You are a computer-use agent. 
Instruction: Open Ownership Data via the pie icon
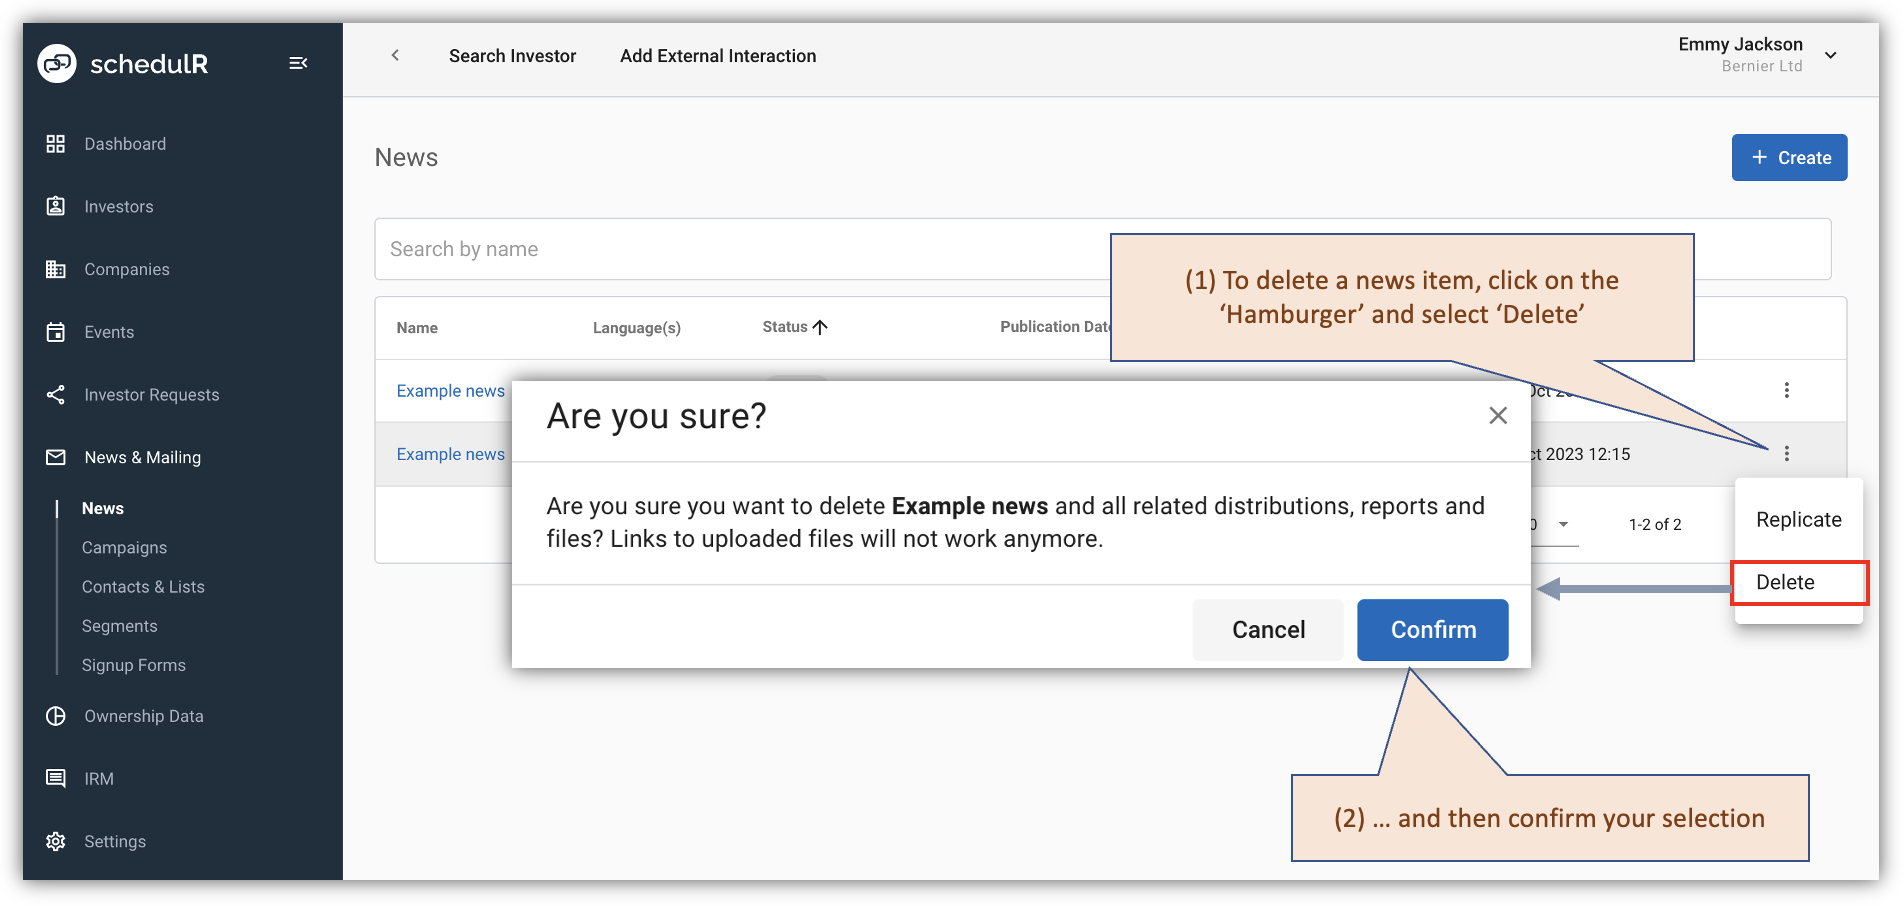coord(56,715)
